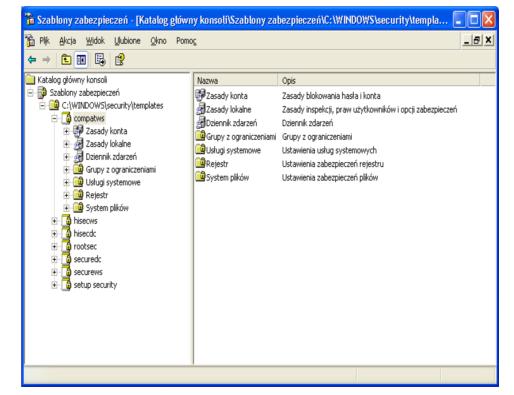Click System plików icon in right list
Screen dimensions: 514x395
click(201, 177)
